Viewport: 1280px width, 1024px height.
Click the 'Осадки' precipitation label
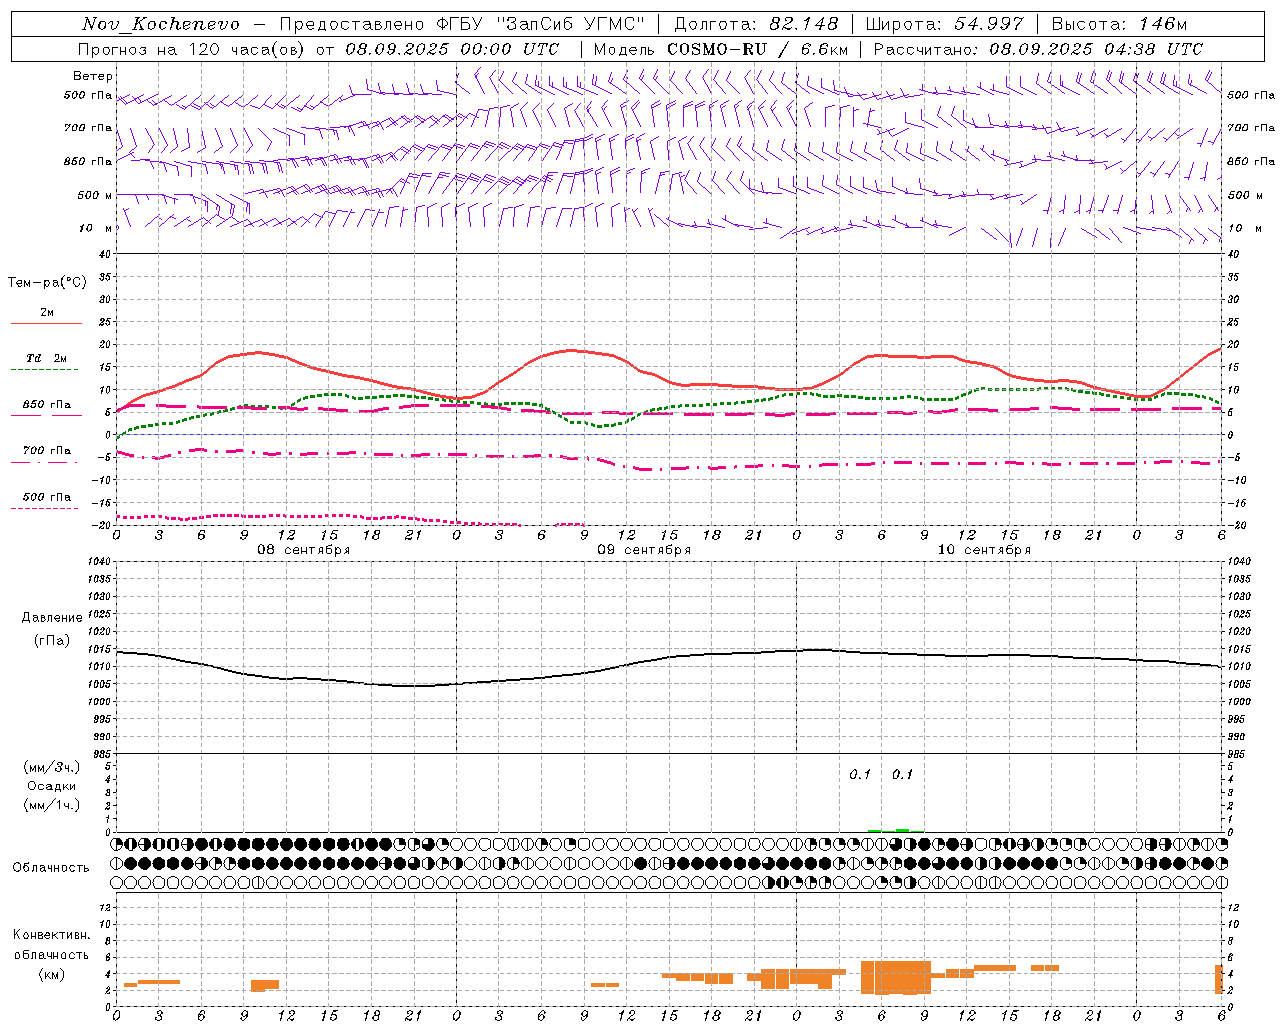pos(52,786)
